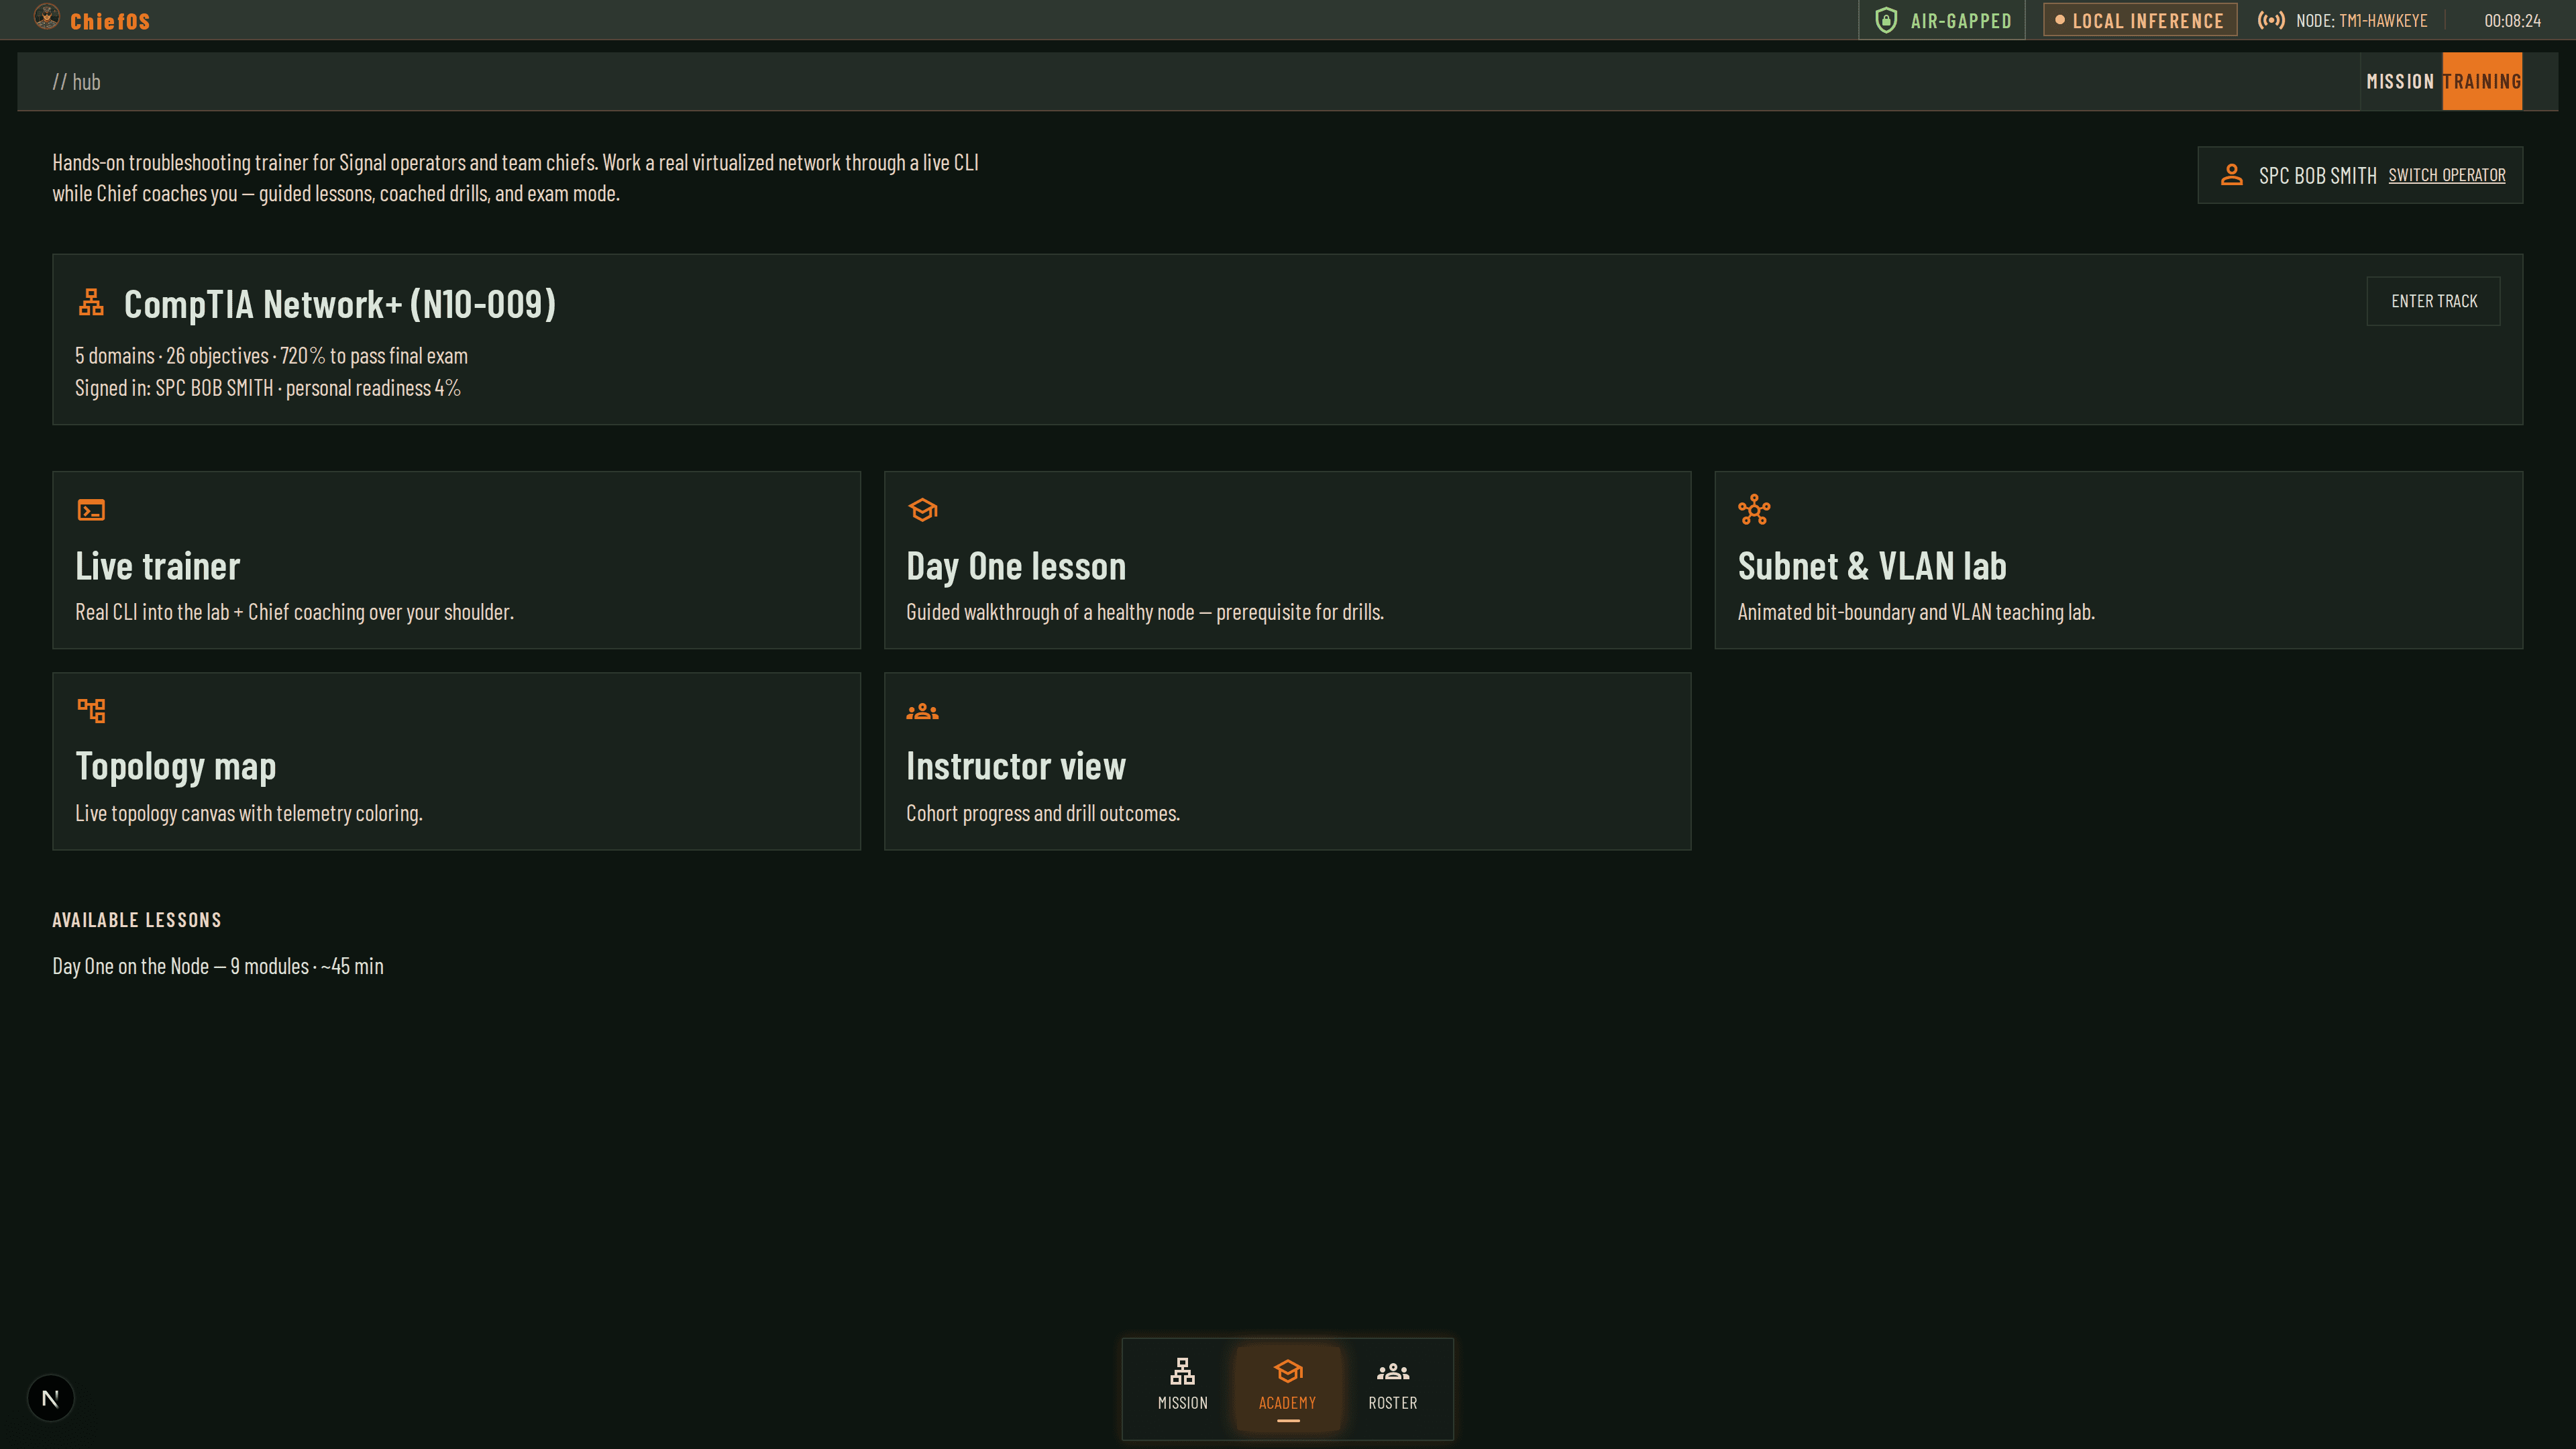Click the Day One lesson graduation cap icon

pos(922,510)
